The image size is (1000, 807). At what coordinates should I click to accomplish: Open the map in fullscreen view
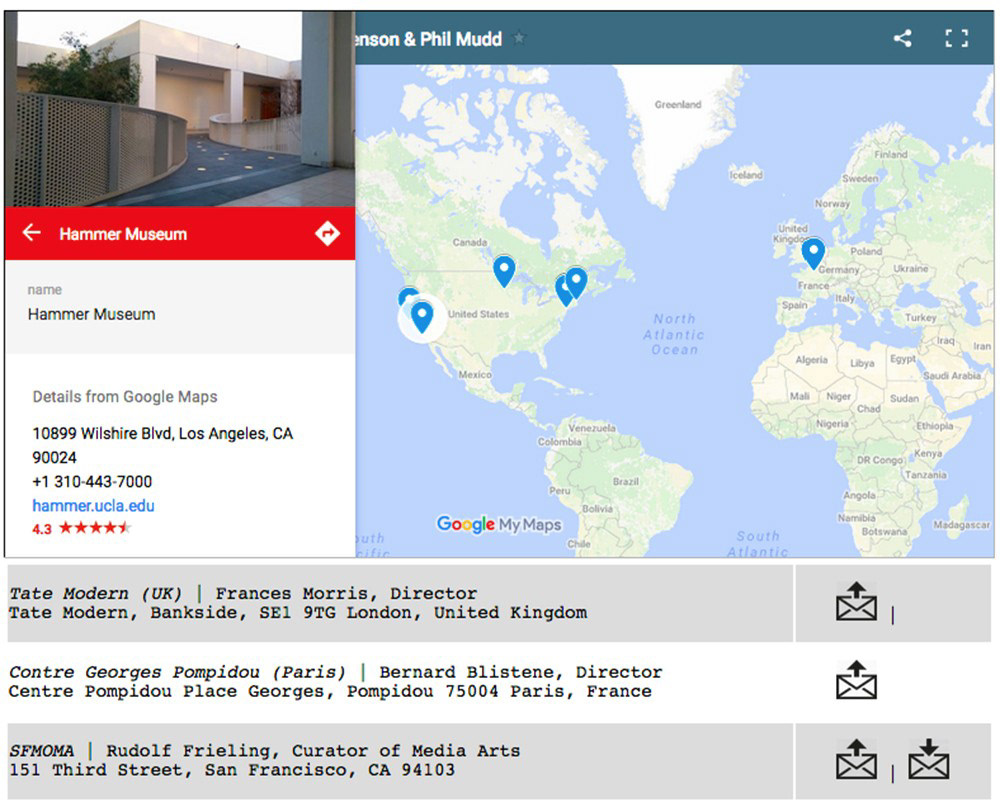[x=956, y=38]
